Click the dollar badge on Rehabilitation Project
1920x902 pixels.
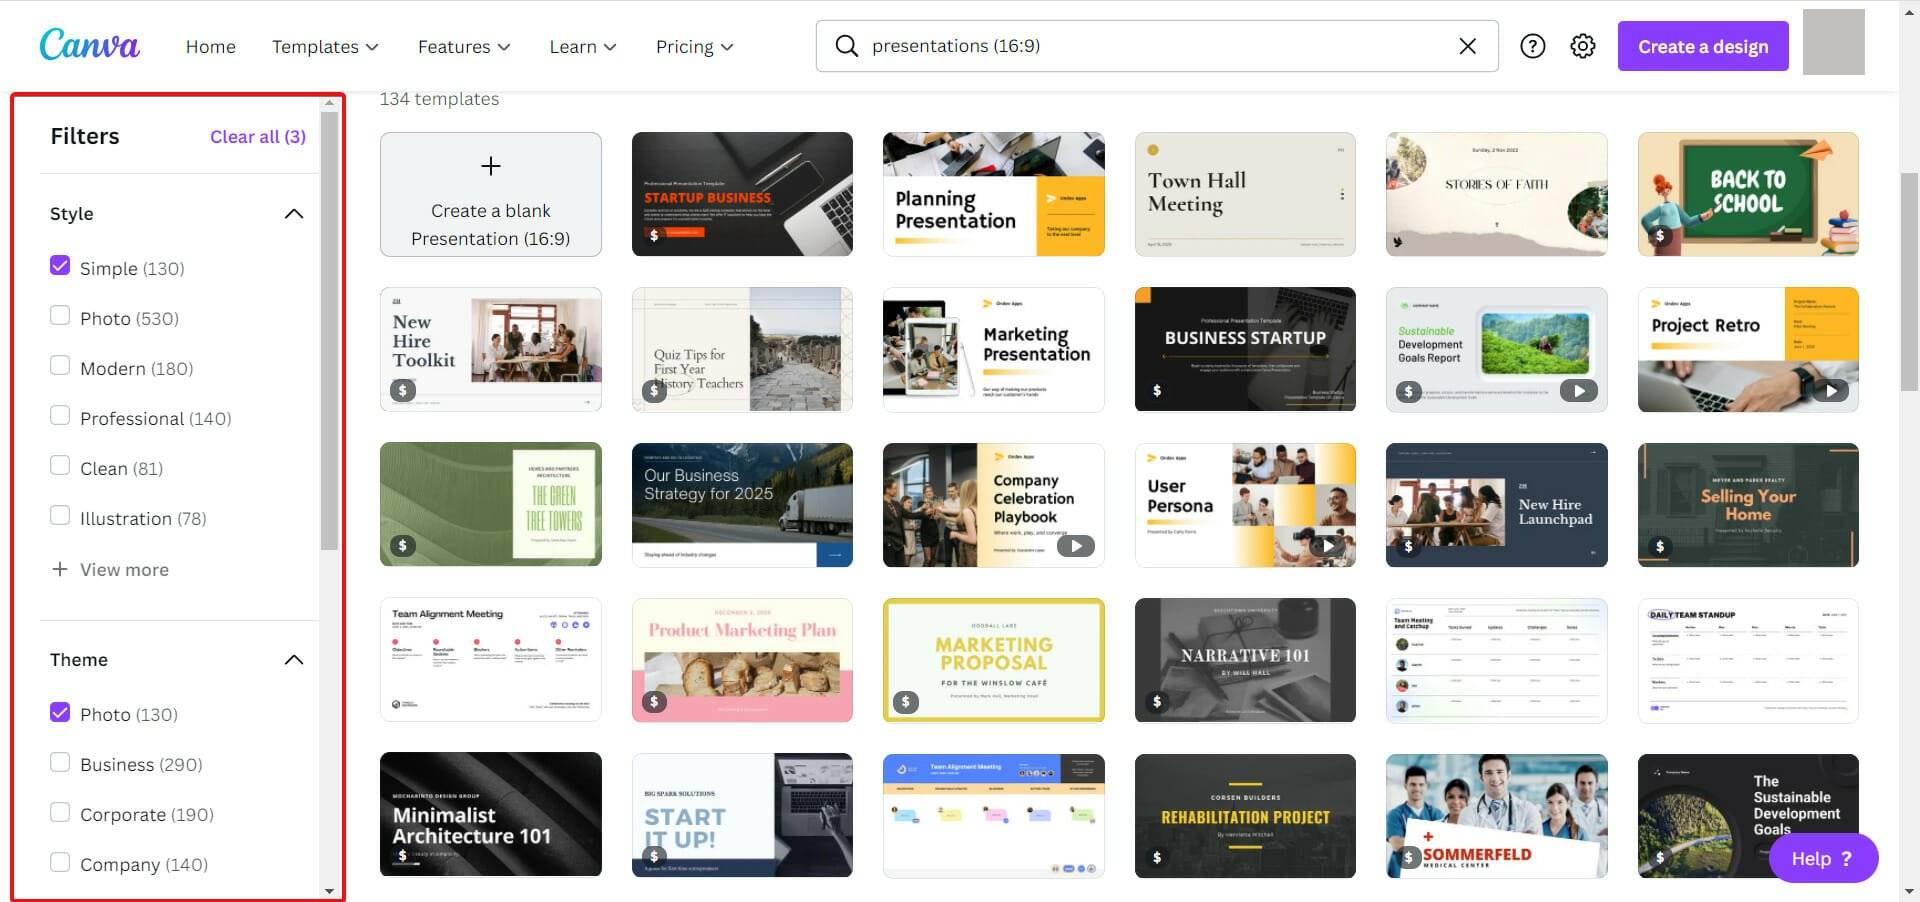coord(1157,857)
